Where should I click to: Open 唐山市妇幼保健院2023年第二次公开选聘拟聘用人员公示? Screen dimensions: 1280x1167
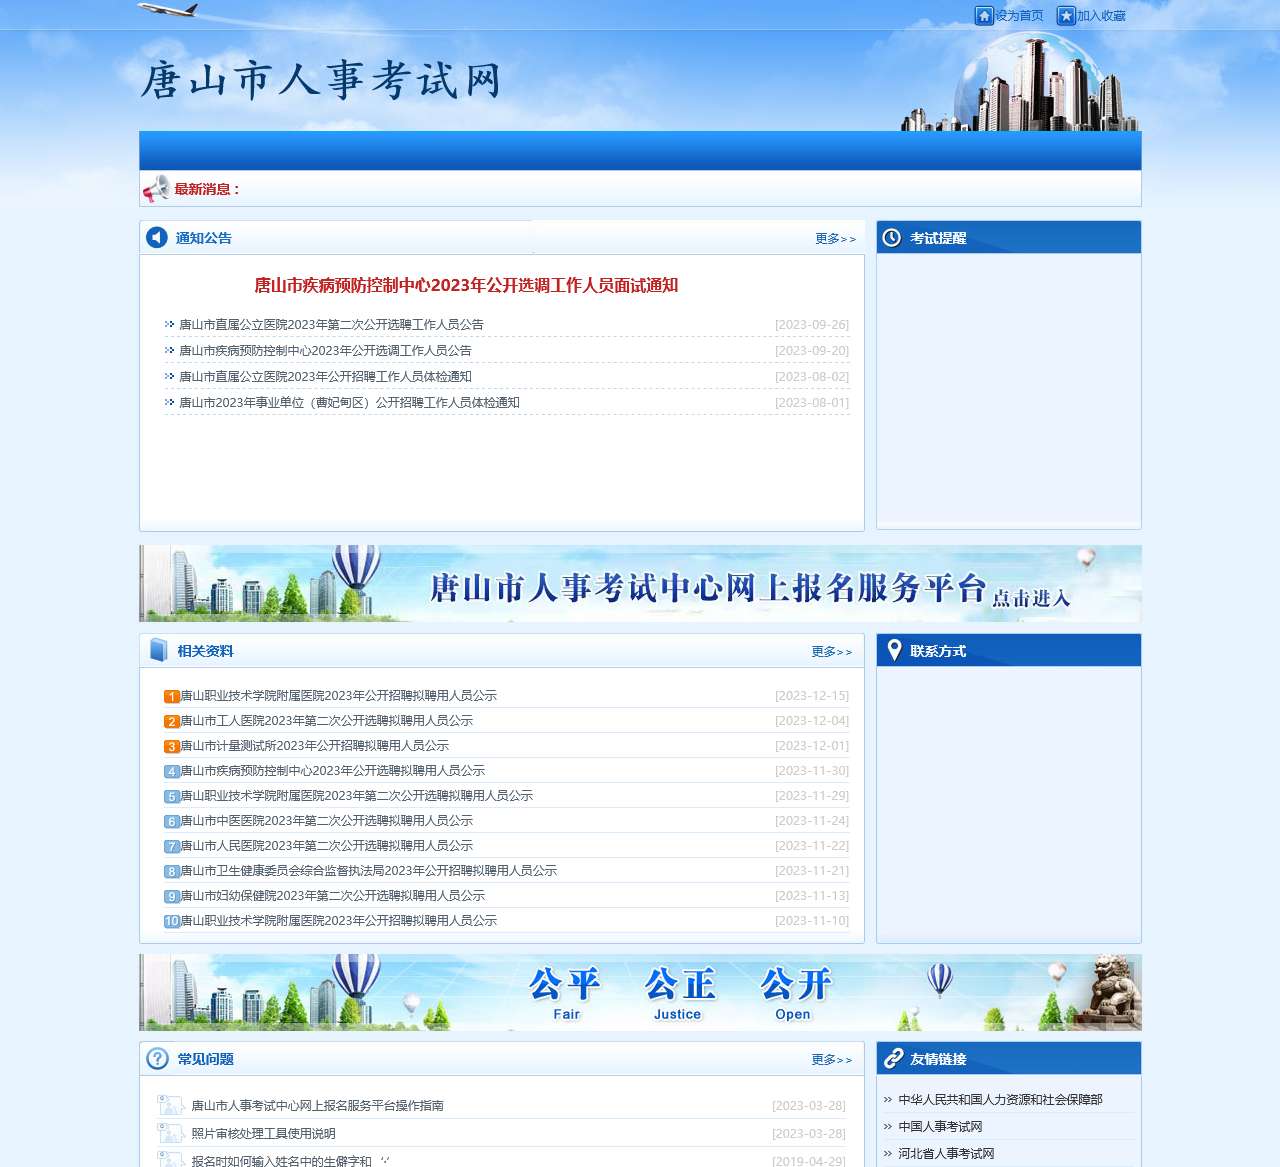pyautogui.click(x=333, y=895)
